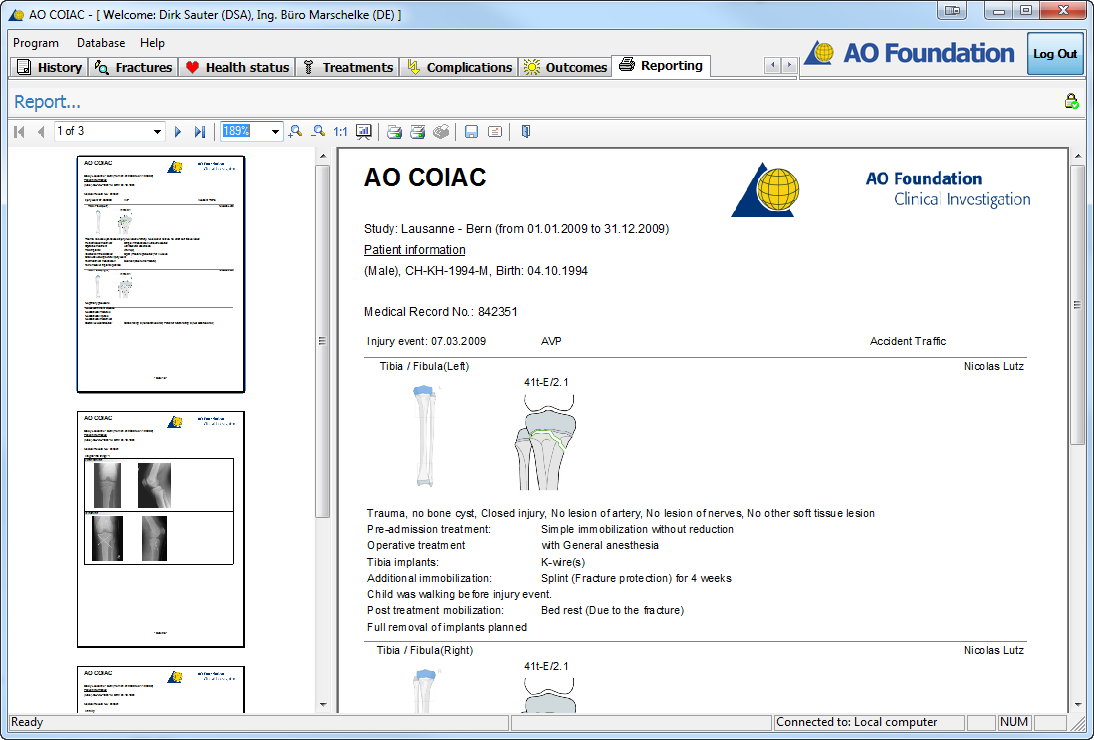Select page 2 thumbnail with X-rays
1094x740 pixels.
click(160, 529)
